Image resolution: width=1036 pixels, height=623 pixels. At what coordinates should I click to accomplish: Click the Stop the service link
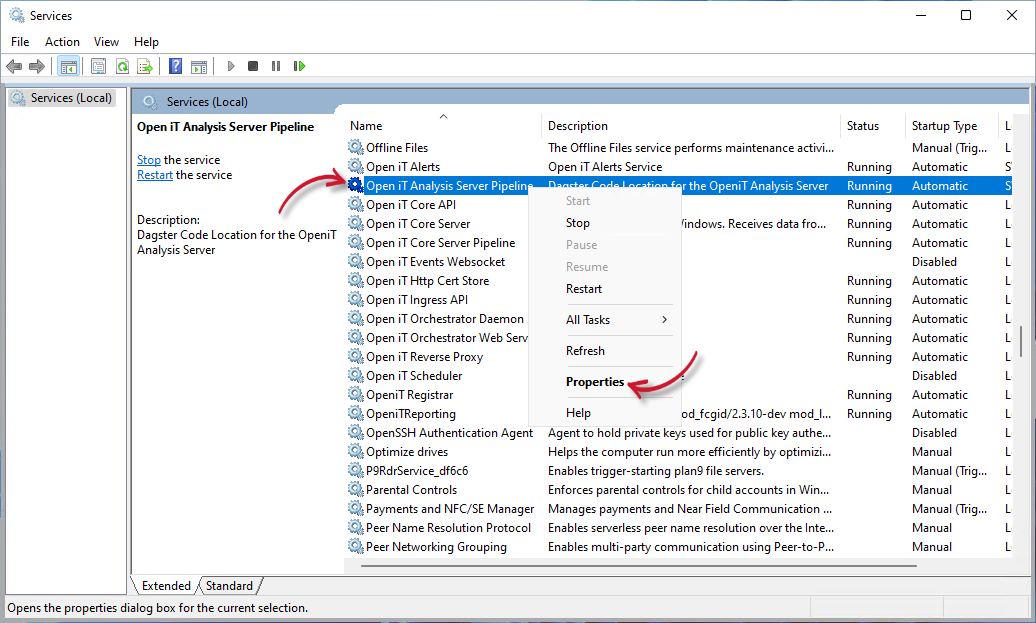(x=149, y=160)
